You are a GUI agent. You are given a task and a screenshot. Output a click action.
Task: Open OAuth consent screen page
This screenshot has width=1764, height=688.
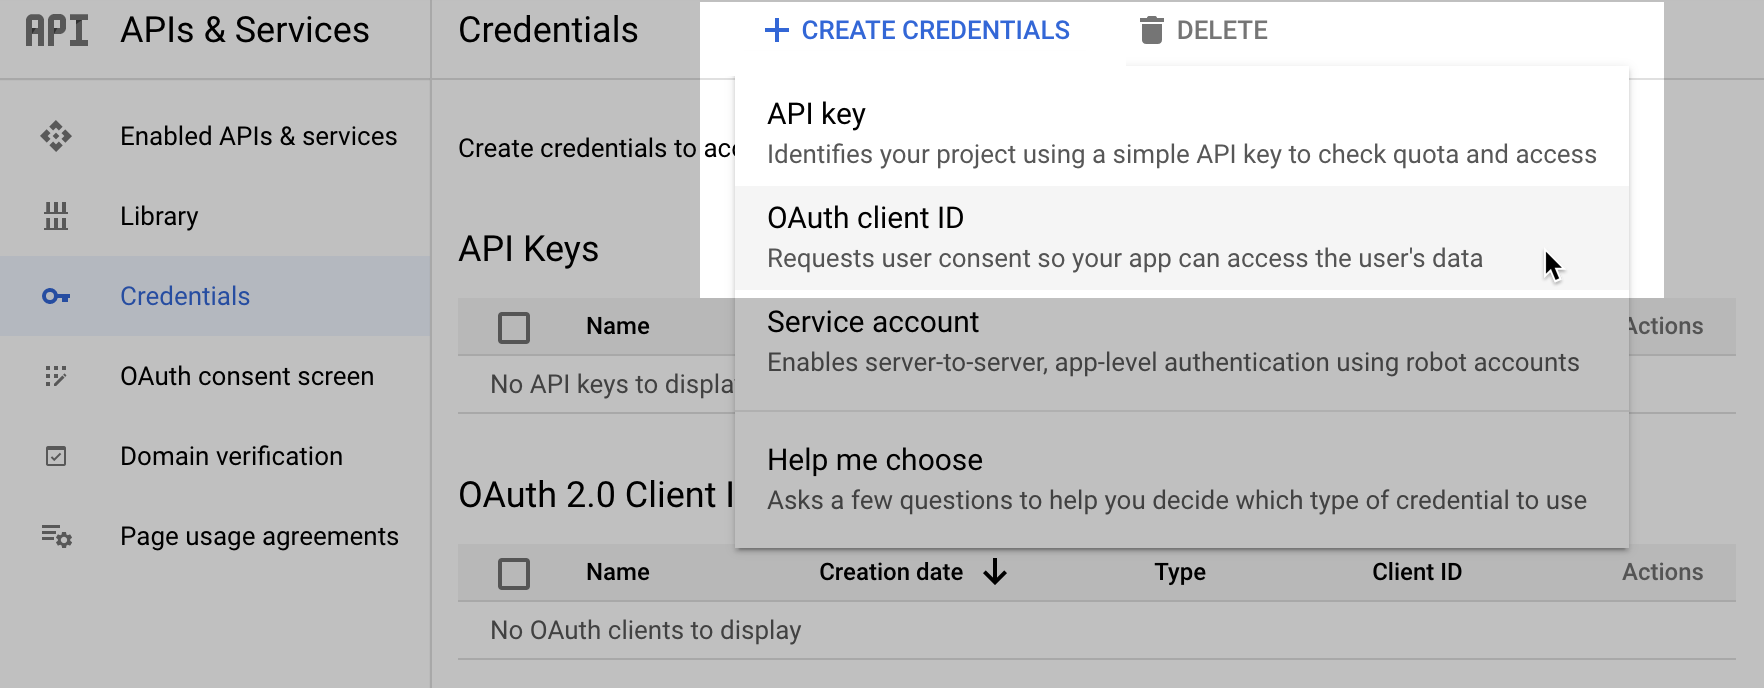coord(247,376)
